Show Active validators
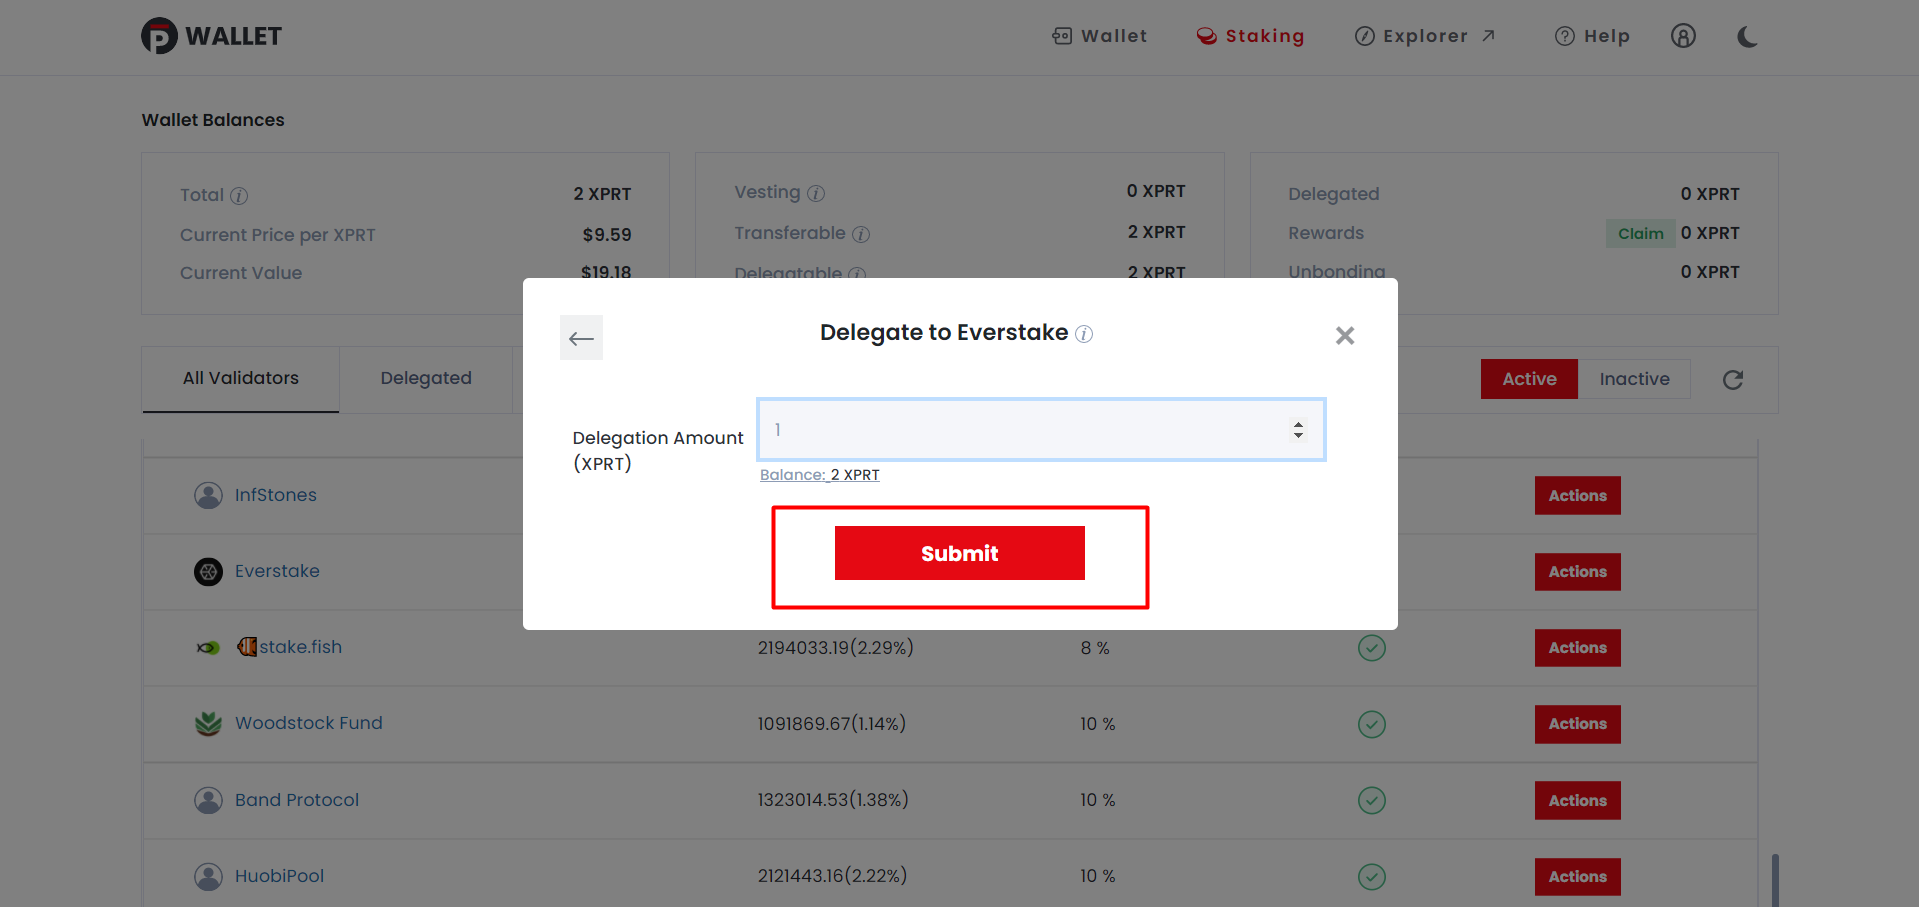1919x907 pixels. click(1529, 379)
